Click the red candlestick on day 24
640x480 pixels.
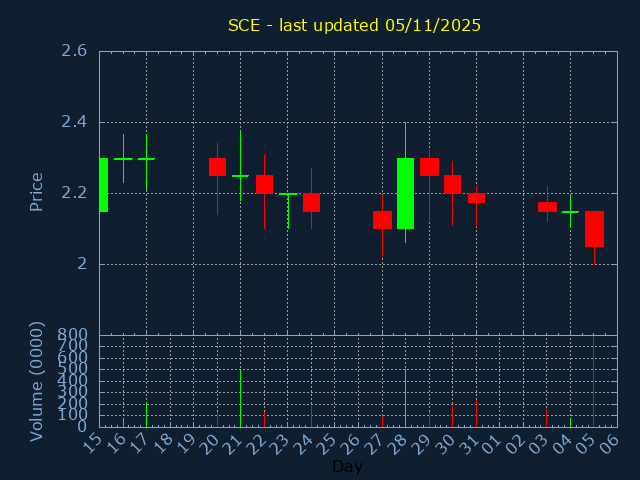click(311, 203)
